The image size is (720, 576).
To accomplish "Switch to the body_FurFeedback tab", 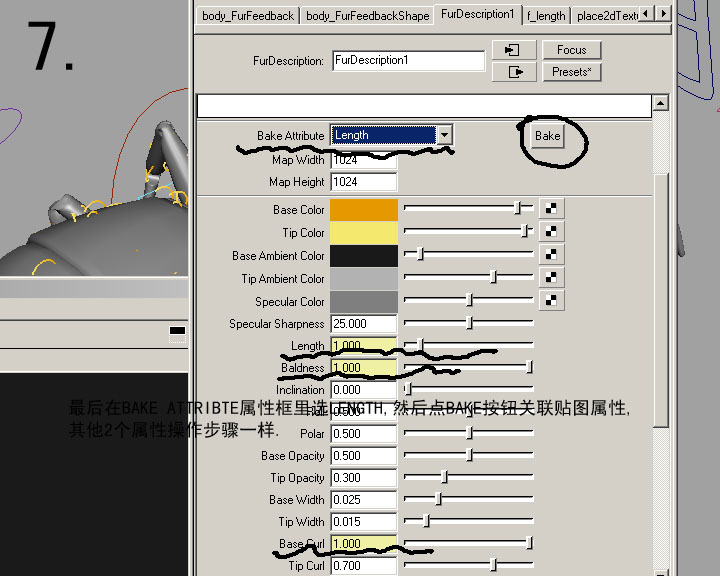I will click(248, 16).
